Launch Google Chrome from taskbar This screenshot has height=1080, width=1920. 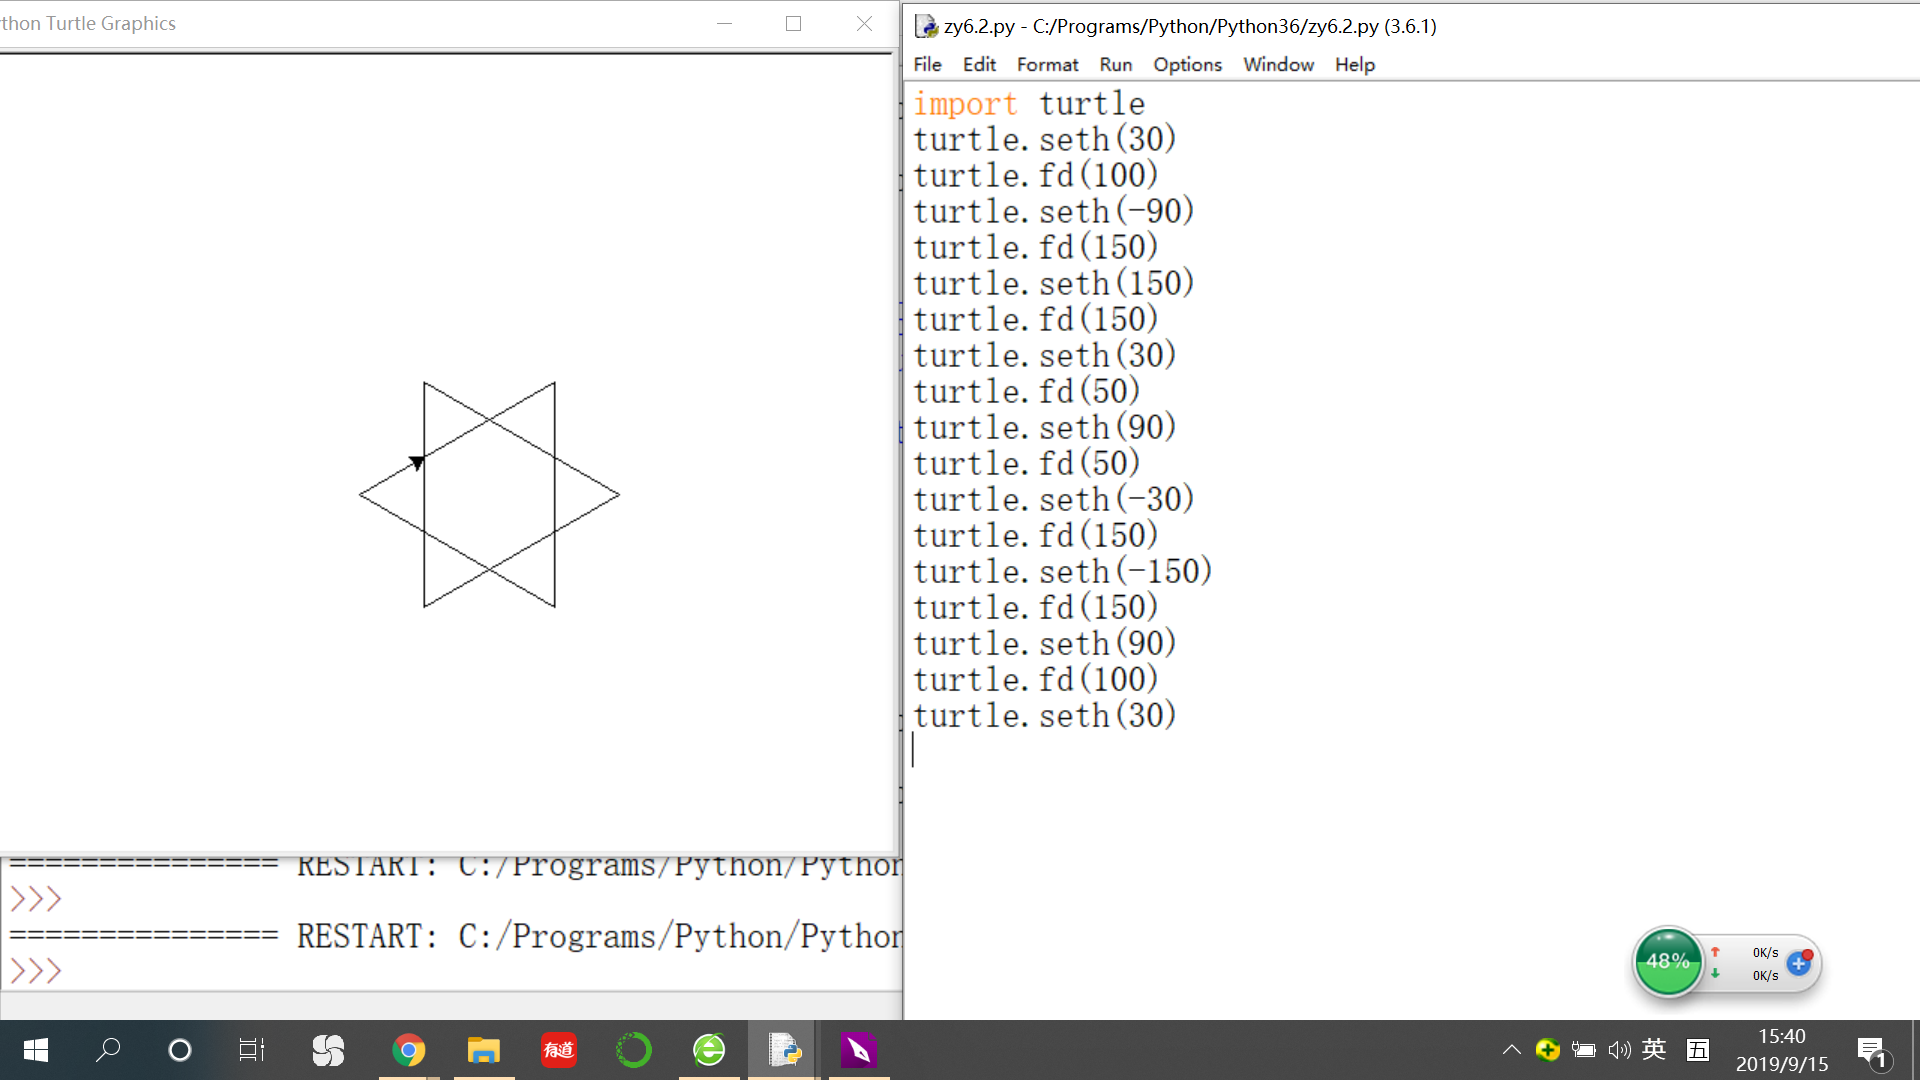[408, 1050]
